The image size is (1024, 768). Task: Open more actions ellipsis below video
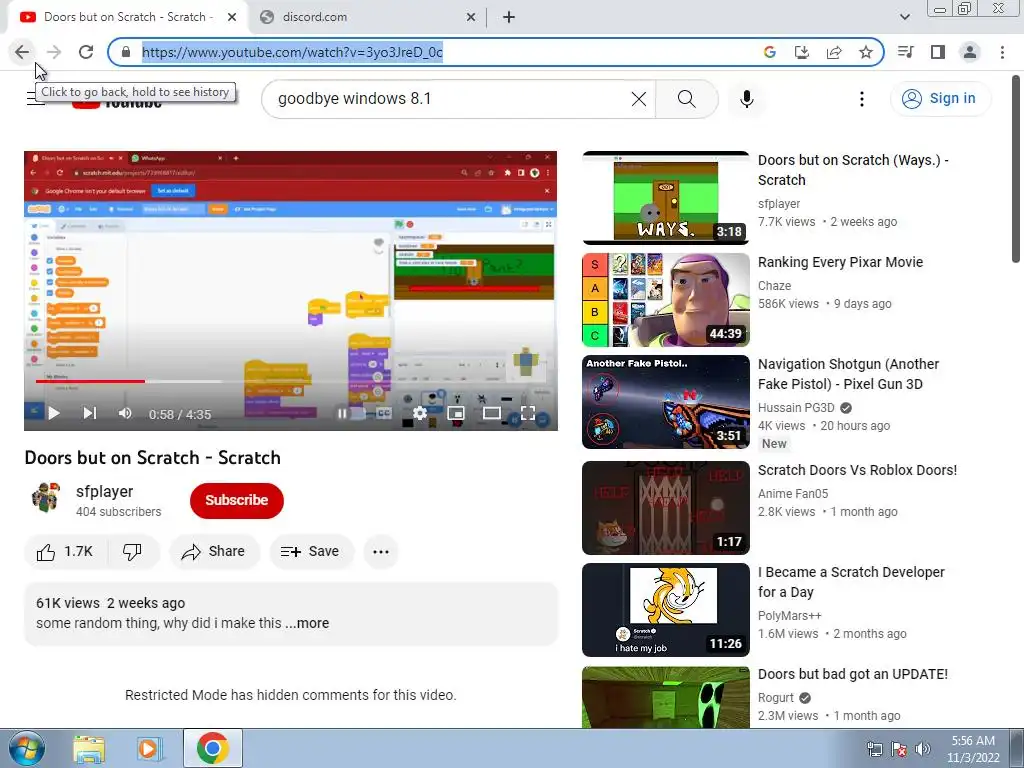coord(381,552)
